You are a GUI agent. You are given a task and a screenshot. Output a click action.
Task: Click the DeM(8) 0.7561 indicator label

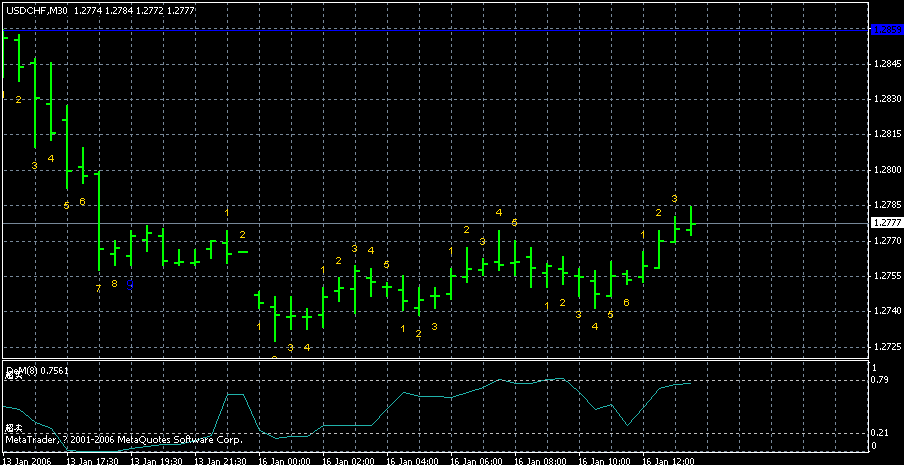coord(38,369)
